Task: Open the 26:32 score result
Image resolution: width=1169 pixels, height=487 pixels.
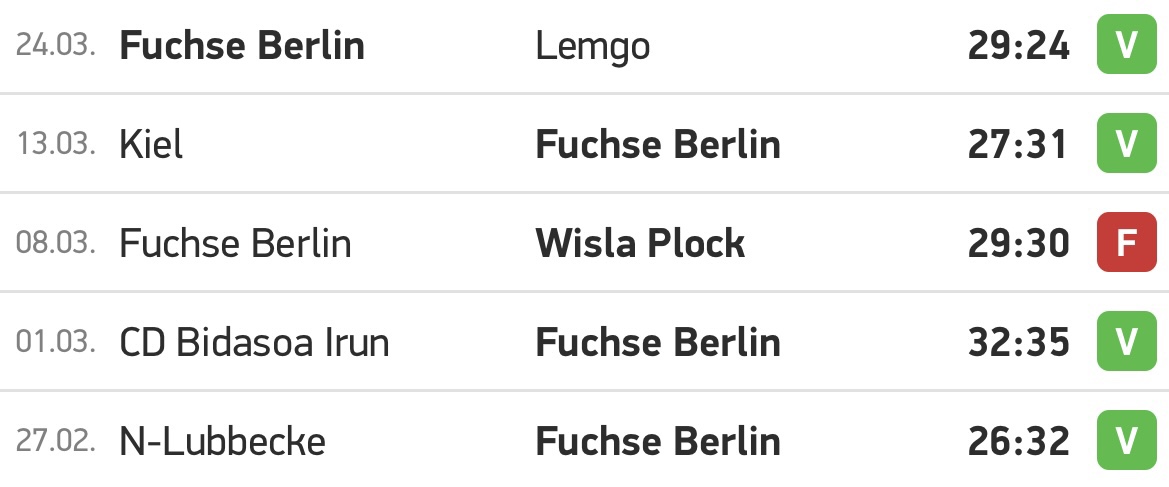Action: pos(1018,442)
